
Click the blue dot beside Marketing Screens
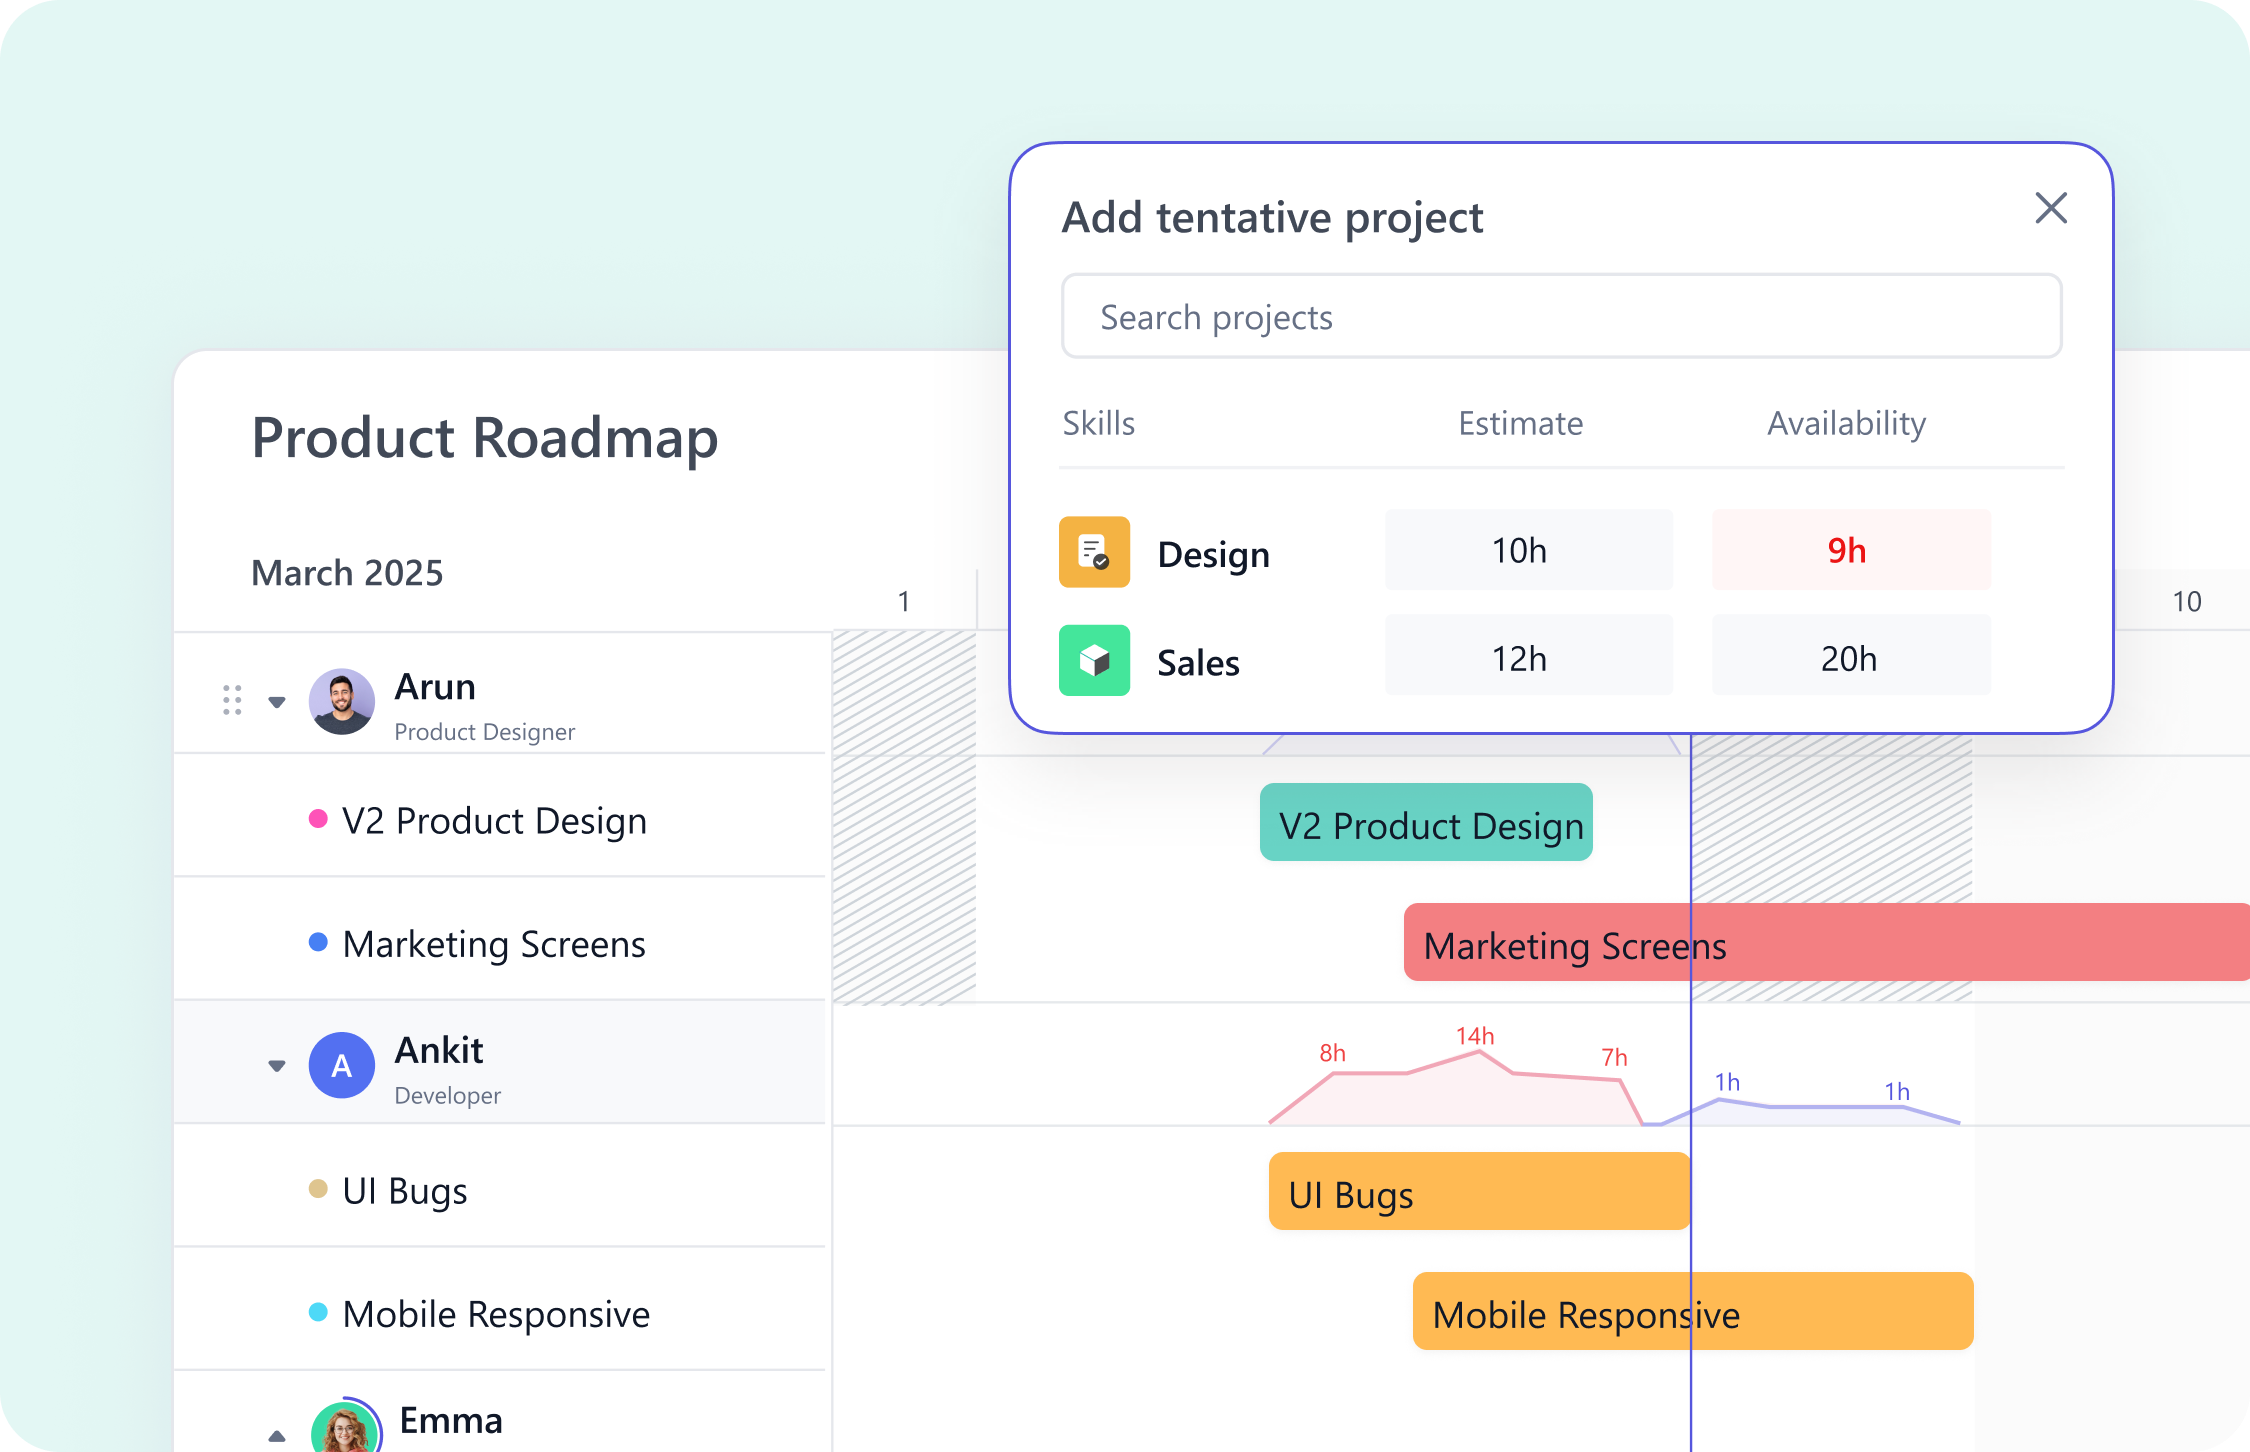pyautogui.click(x=318, y=942)
